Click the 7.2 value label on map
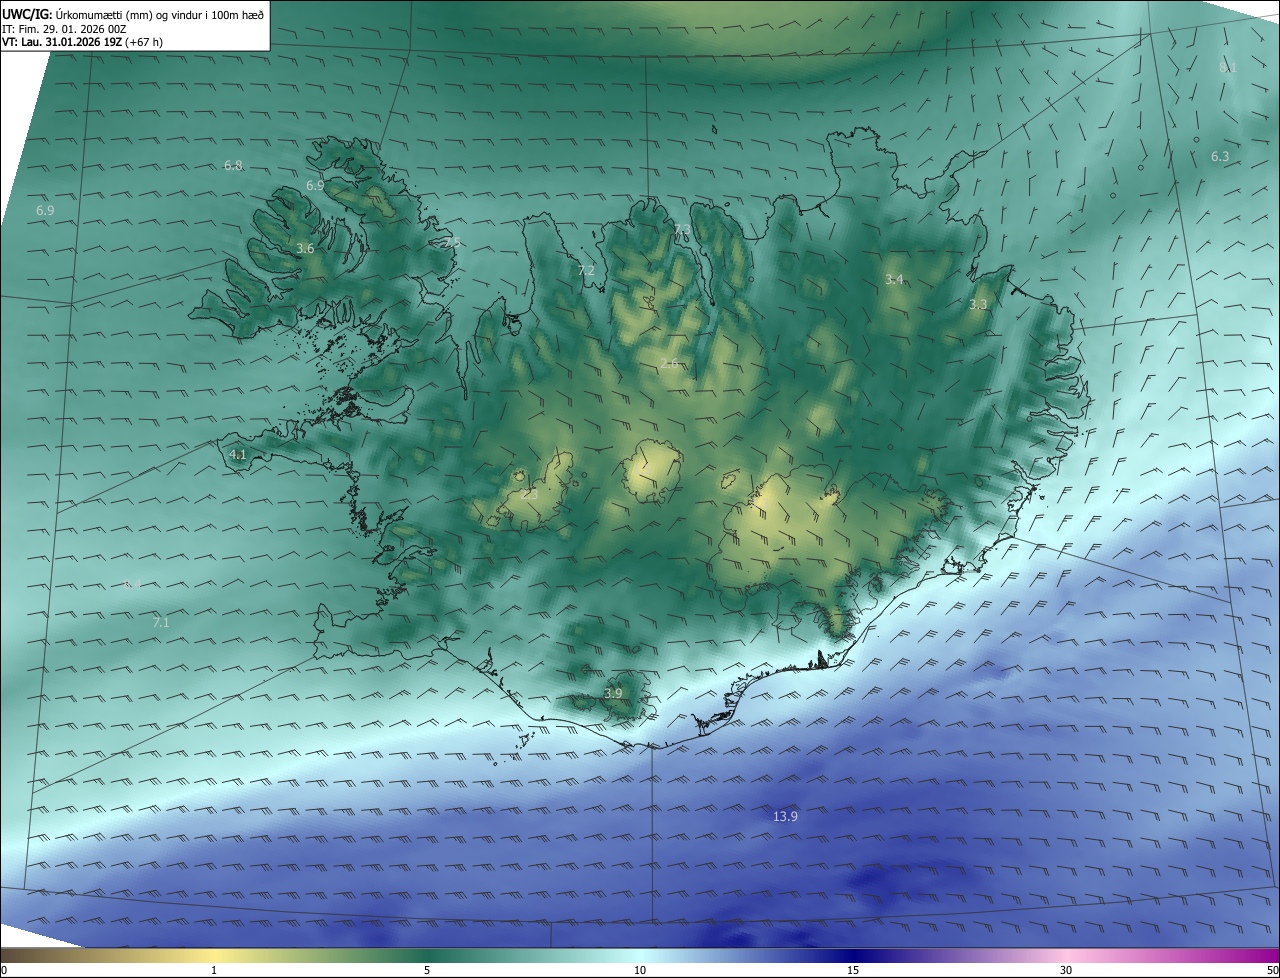This screenshot has height=978, width=1280. (586, 270)
